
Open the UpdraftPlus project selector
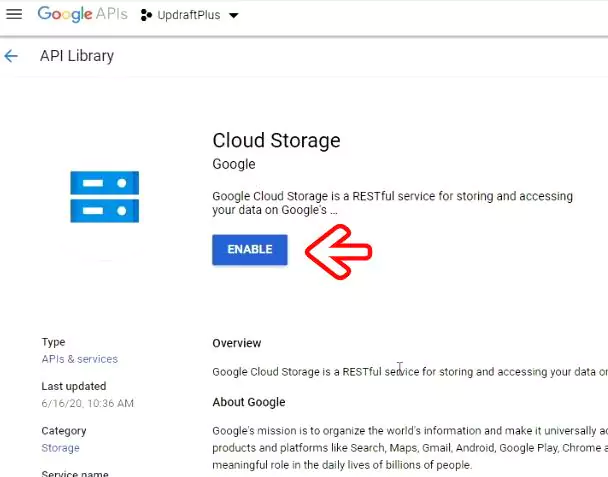coord(196,16)
